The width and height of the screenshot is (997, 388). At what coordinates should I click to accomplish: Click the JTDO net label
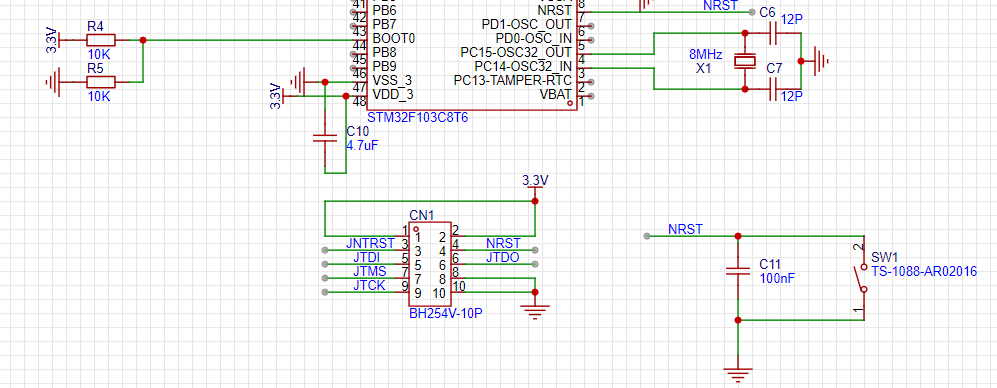(x=502, y=257)
